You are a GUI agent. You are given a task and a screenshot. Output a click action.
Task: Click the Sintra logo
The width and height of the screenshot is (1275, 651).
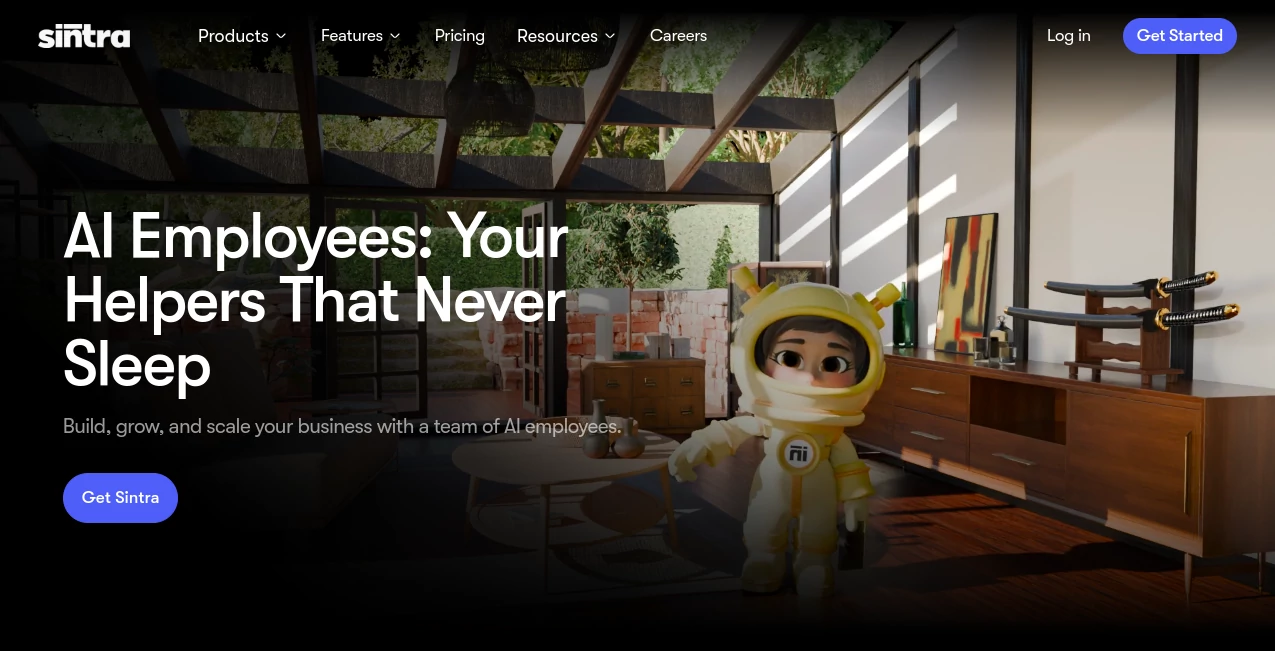click(x=84, y=36)
